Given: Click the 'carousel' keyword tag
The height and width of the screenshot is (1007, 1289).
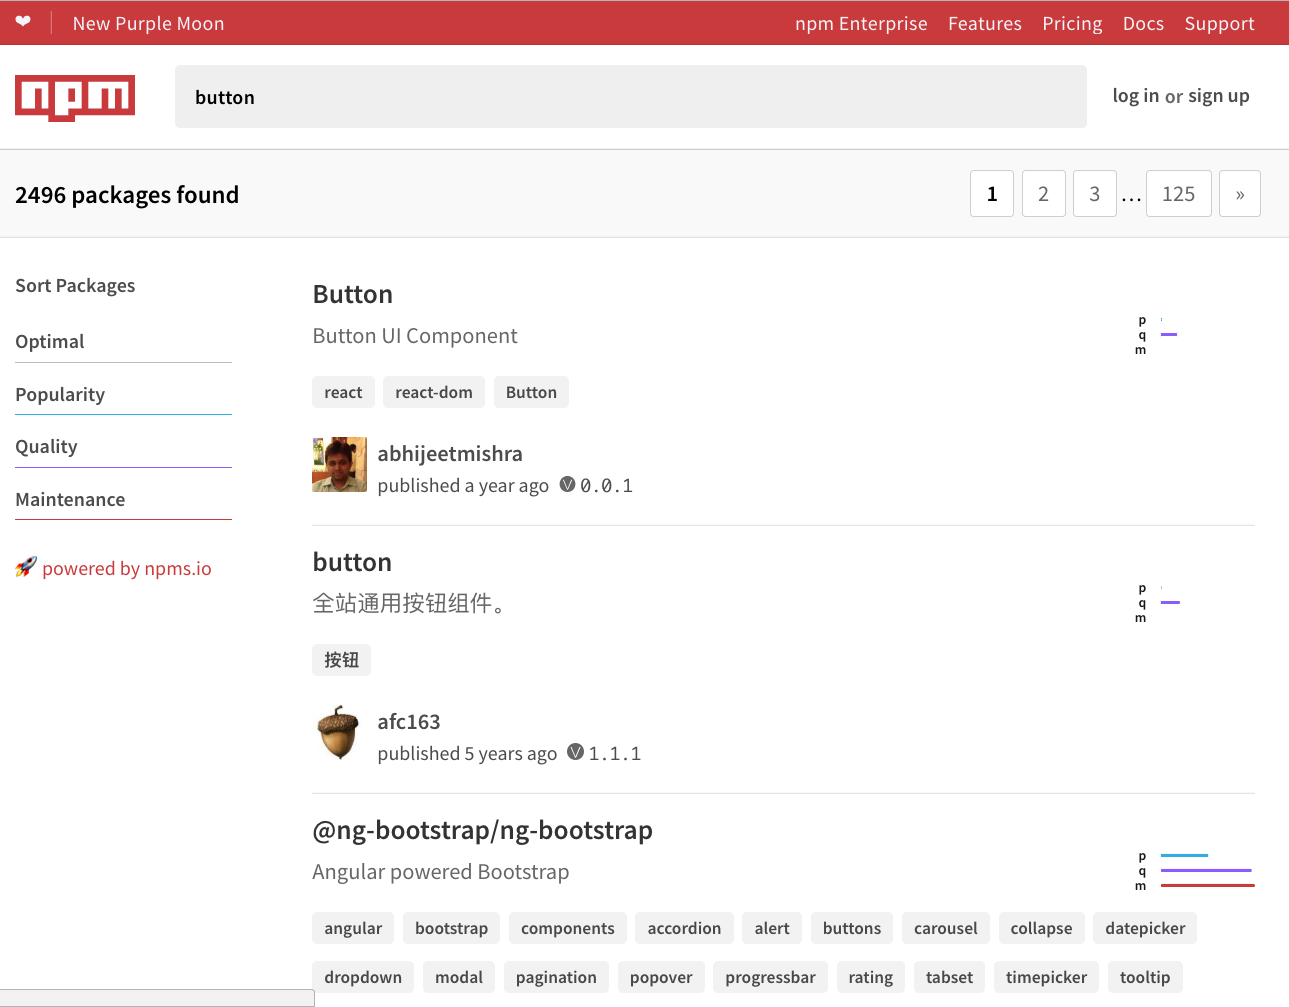Looking at the screenshot, I should [x=946, y=928].
